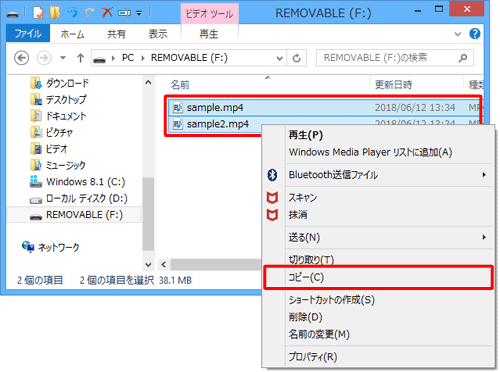Viewport: 500px width, 372px height.
Task: Open the quick access toolbar customize dropdown
Action: coord(139,13)
